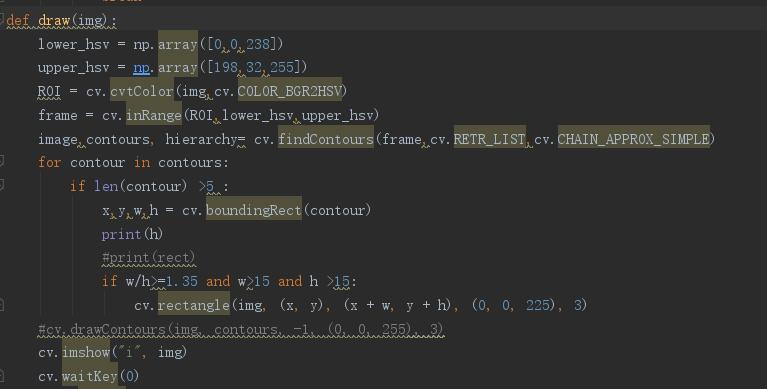Click the commented '#cv.drawContours' line
Viewport: 767px width, 389px height.
(241, 329)
